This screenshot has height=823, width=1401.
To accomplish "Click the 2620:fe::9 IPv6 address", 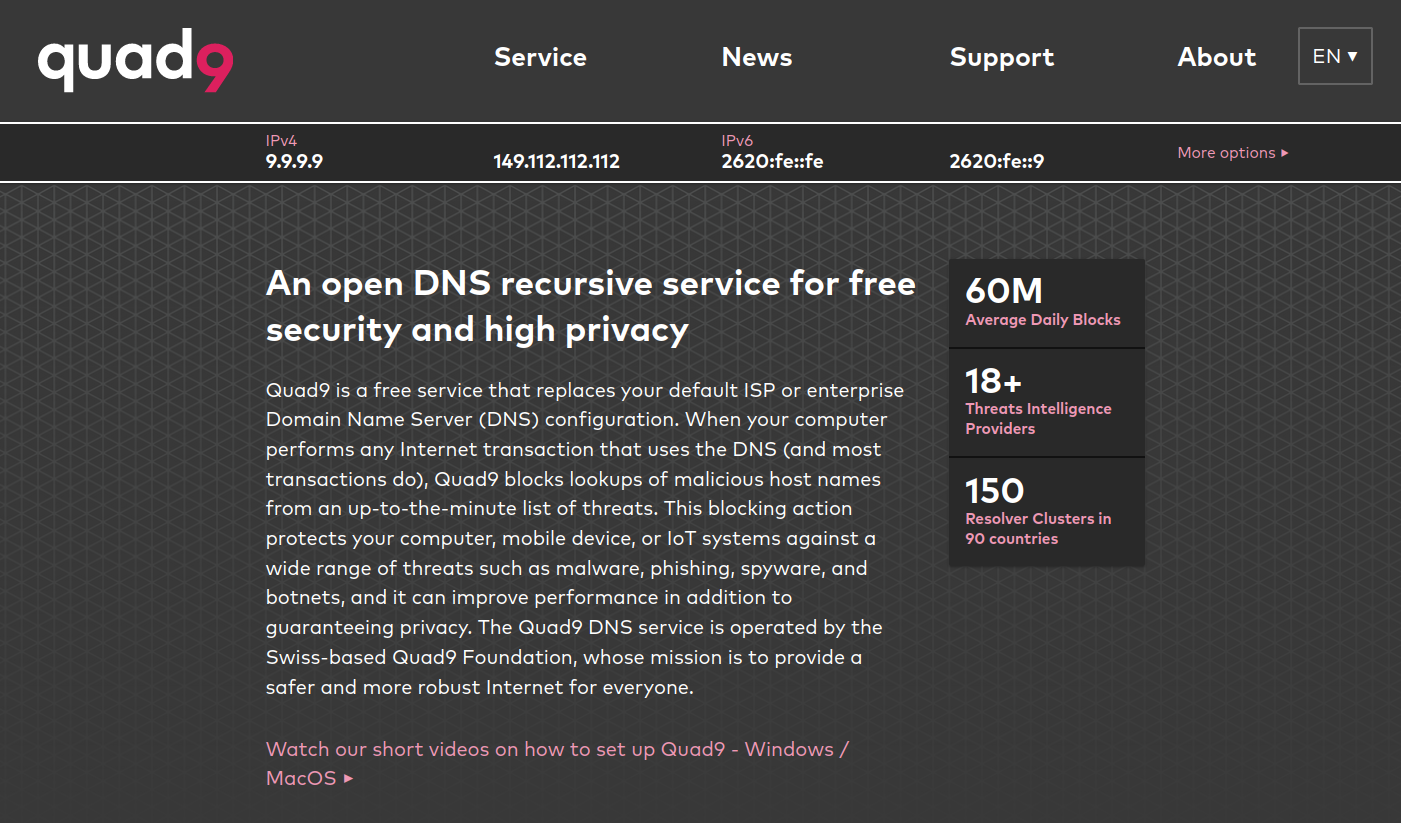I will (x=996, y=161).
